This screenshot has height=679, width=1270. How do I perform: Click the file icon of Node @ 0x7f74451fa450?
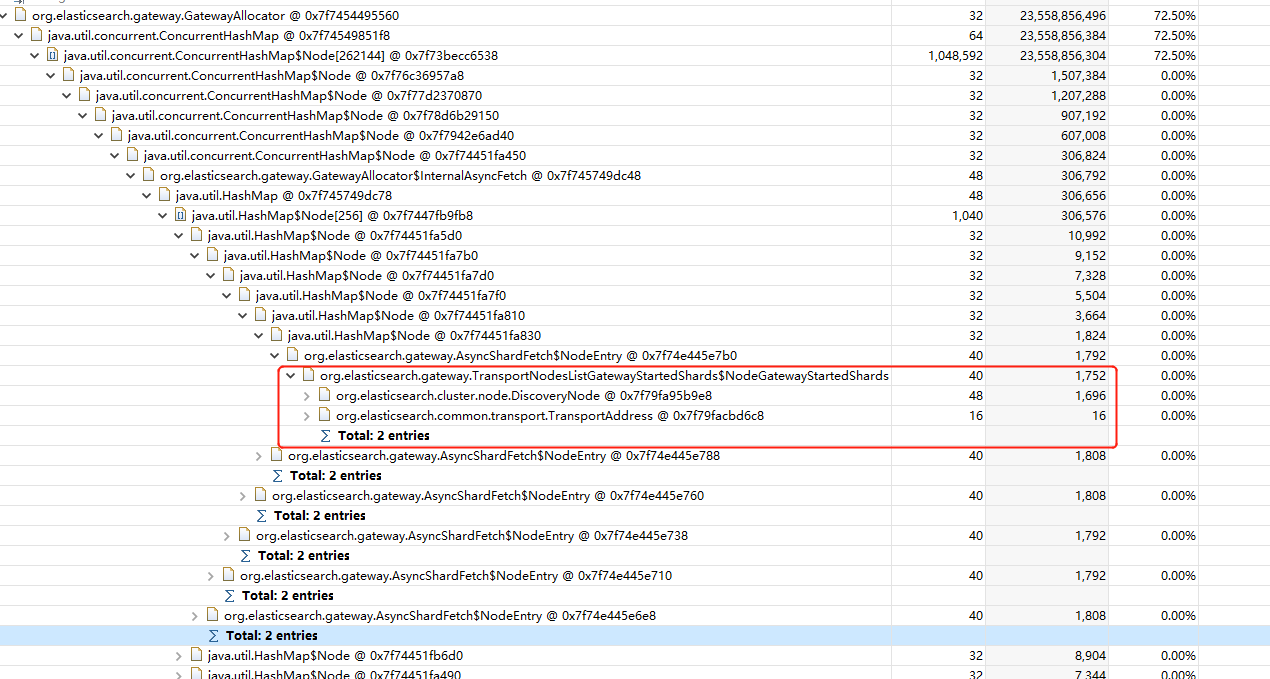(133, 156)
